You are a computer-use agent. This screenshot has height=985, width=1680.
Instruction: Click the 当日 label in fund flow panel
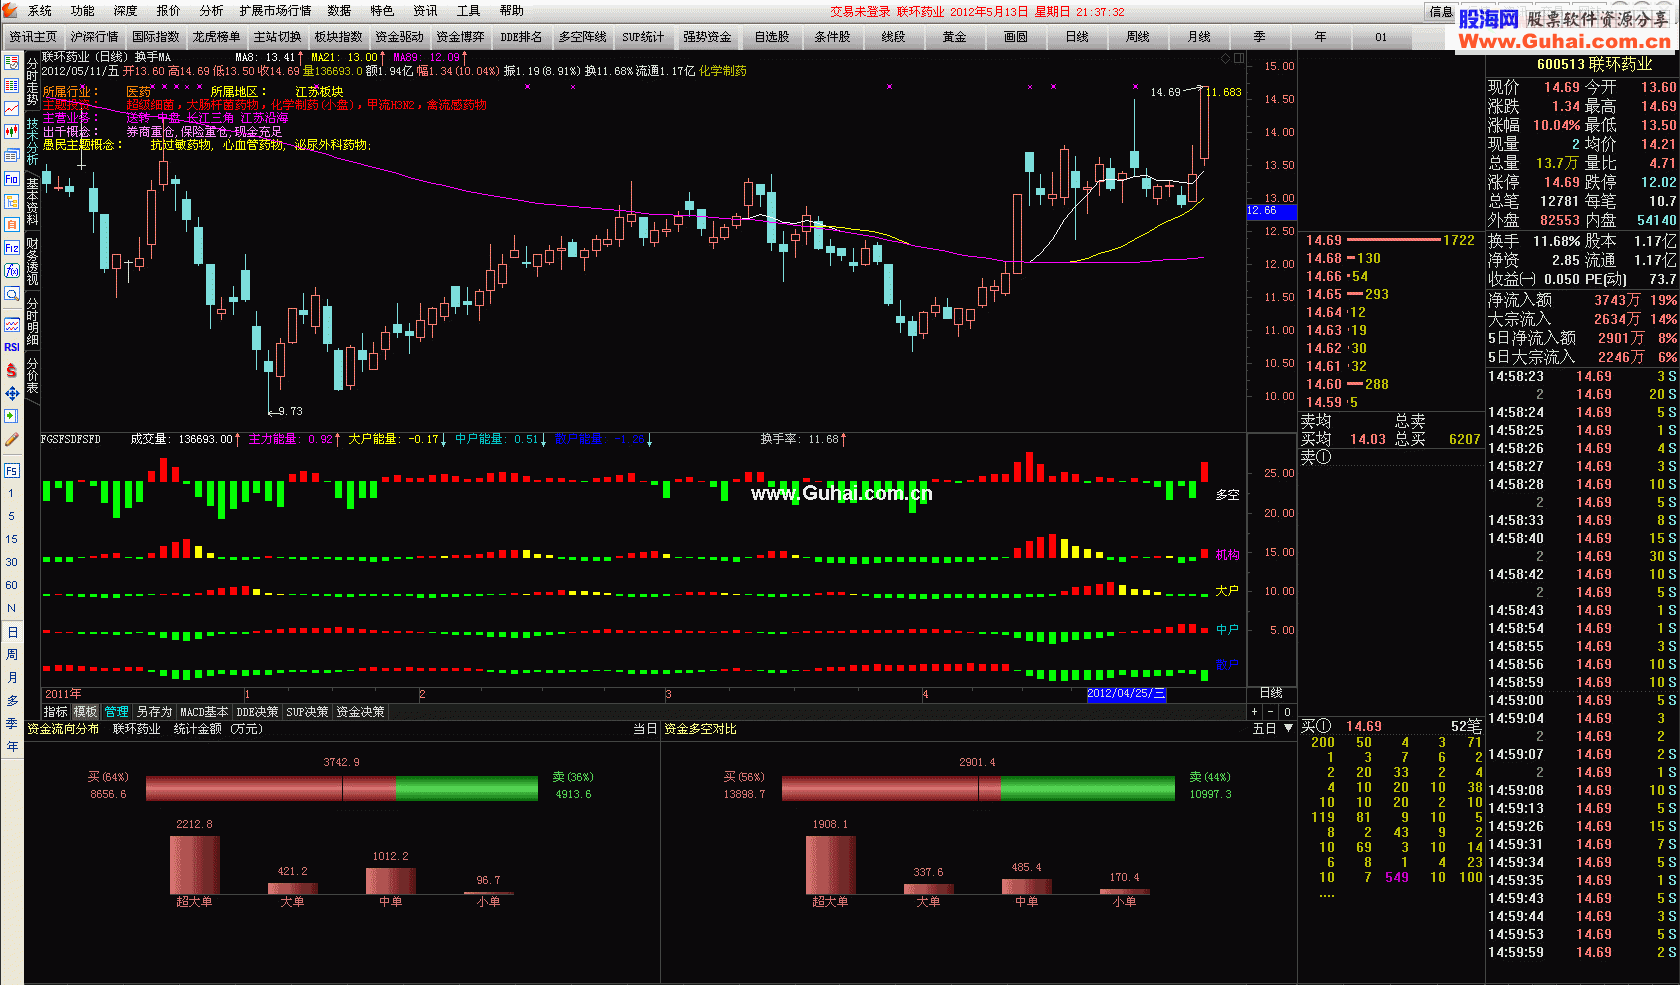coord(645,729)
